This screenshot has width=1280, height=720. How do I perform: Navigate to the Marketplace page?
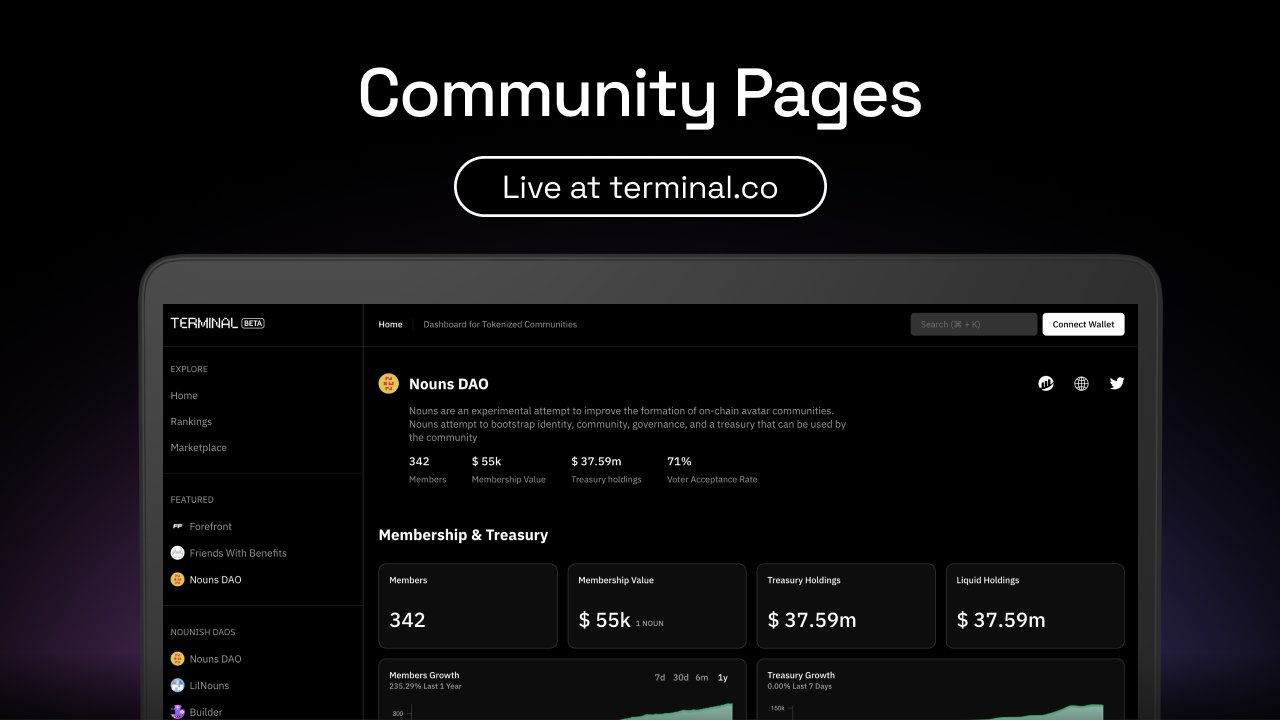pos(198,447)
